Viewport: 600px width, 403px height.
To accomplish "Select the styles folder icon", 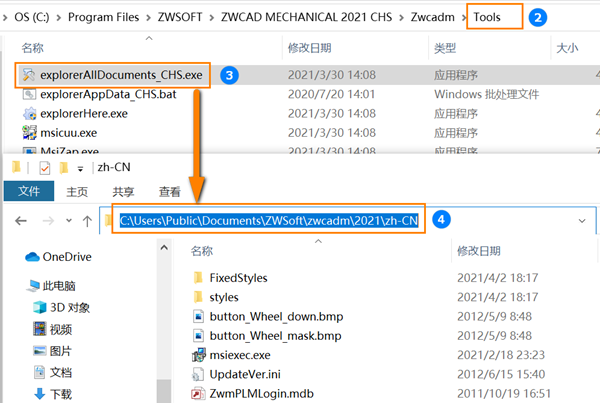I will [x=198, y=297].
